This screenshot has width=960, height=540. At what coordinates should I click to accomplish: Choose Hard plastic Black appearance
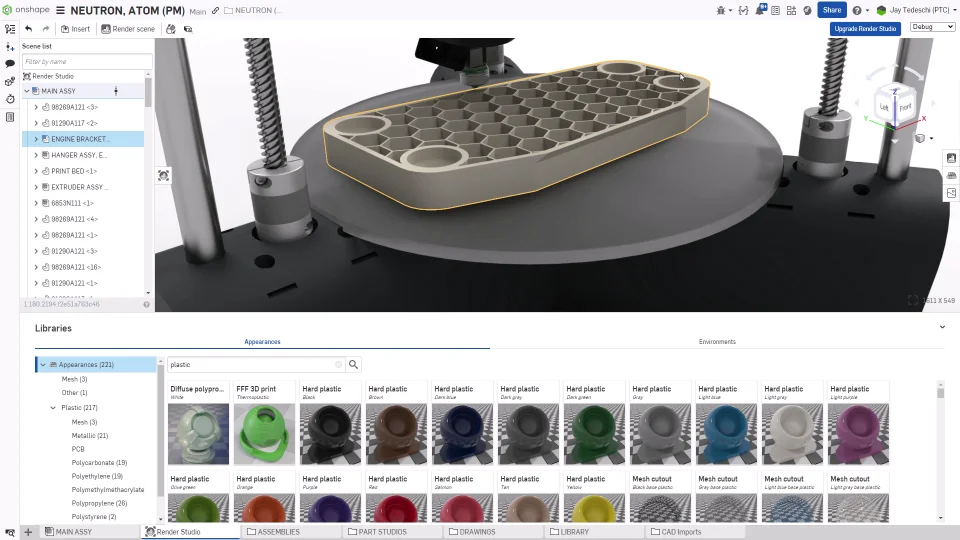(330, 424)
